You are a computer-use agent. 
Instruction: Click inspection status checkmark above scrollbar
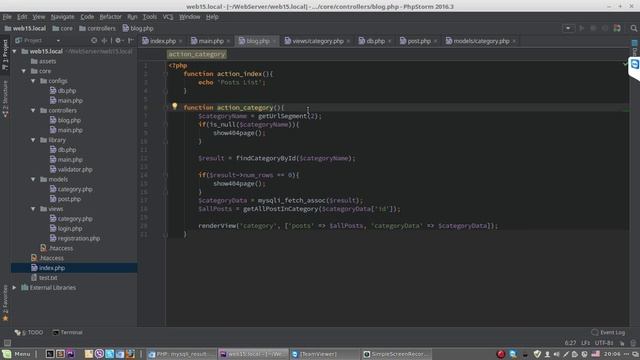[x=625, y=64]
